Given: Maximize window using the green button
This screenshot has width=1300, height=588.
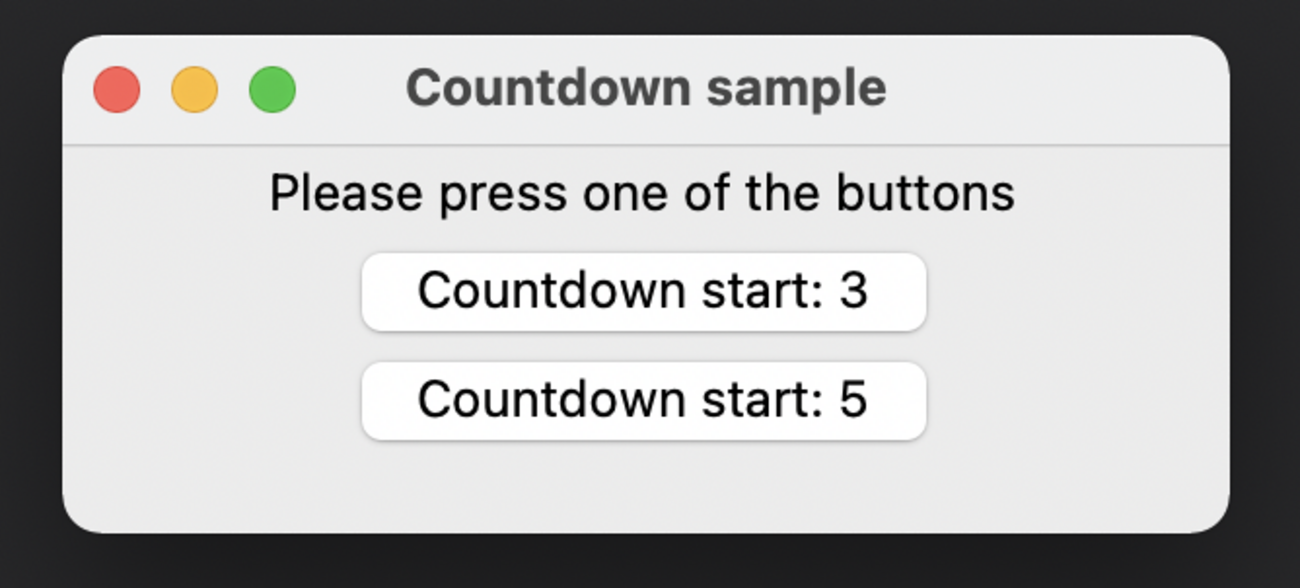Looking at the screenshot, I should [272, 90].
